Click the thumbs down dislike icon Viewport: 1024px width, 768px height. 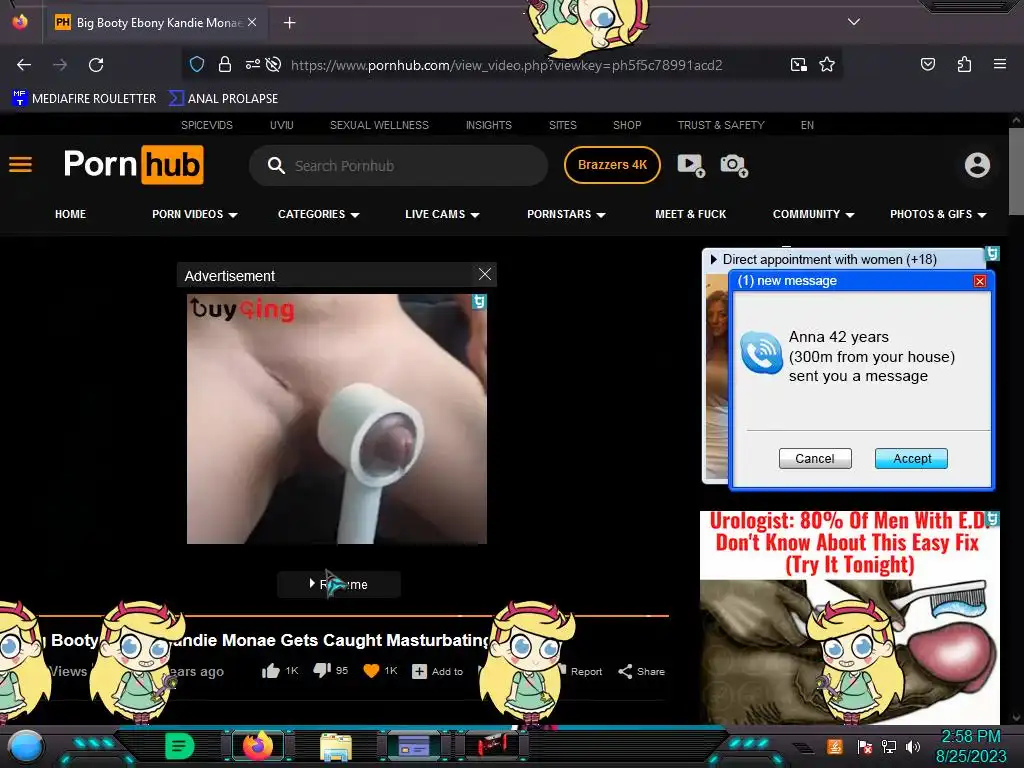(x=322, y=671)
